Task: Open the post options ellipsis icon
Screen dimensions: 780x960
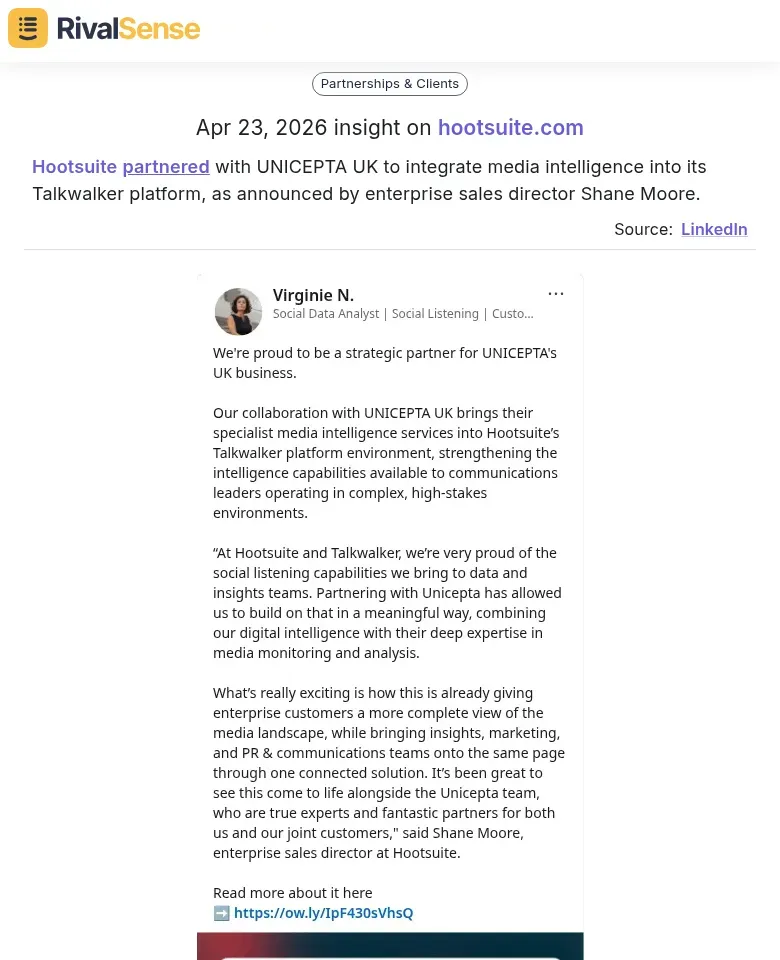Action: [556, 293]
